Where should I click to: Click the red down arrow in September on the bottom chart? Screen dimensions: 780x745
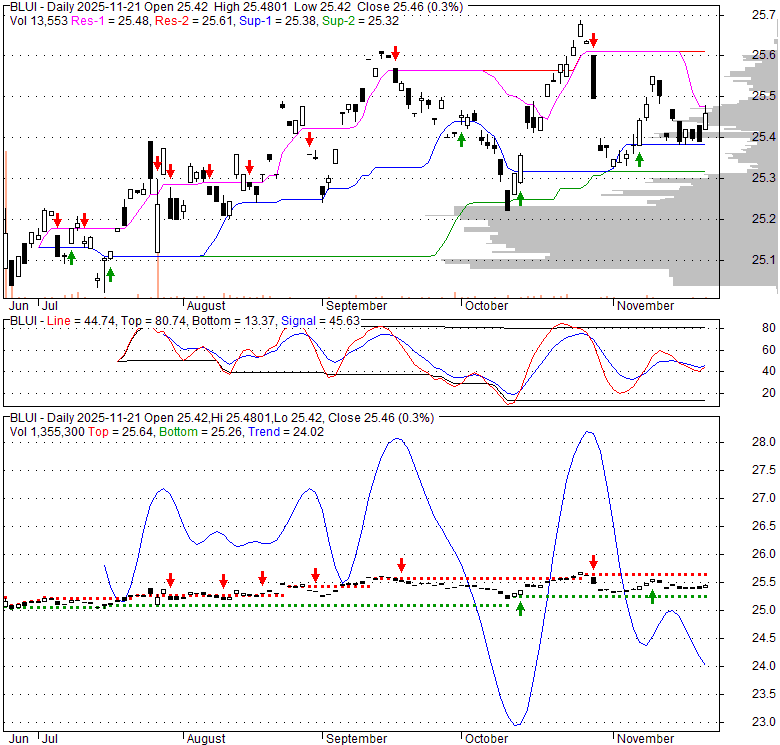tap(401, 564)
